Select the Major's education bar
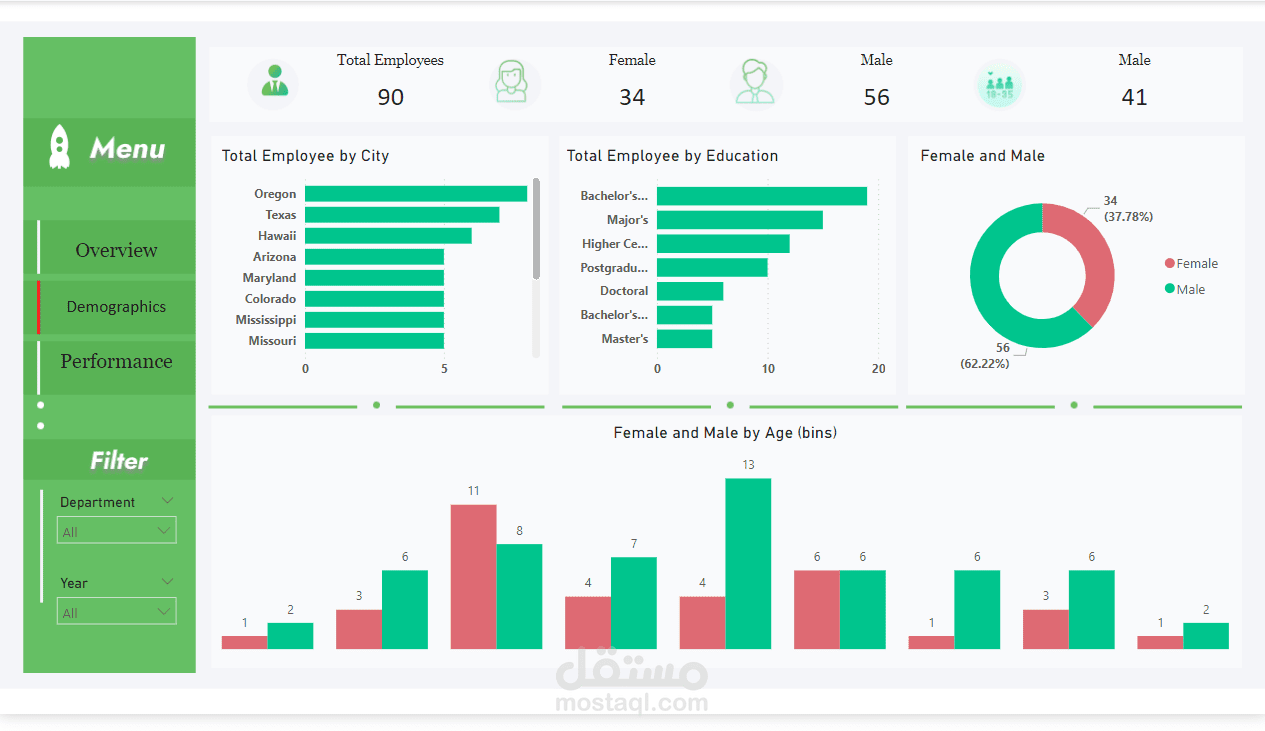1265x731 pixels. (740, 220)
